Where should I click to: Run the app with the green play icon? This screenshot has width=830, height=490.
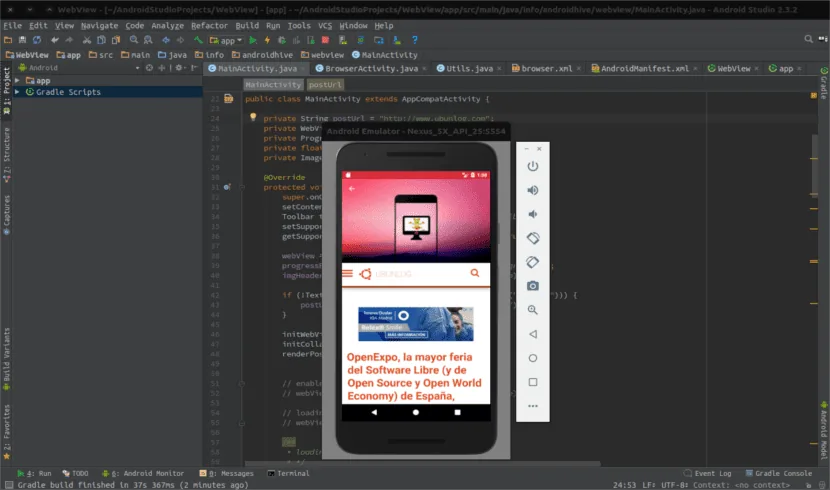tap(253, 40)
